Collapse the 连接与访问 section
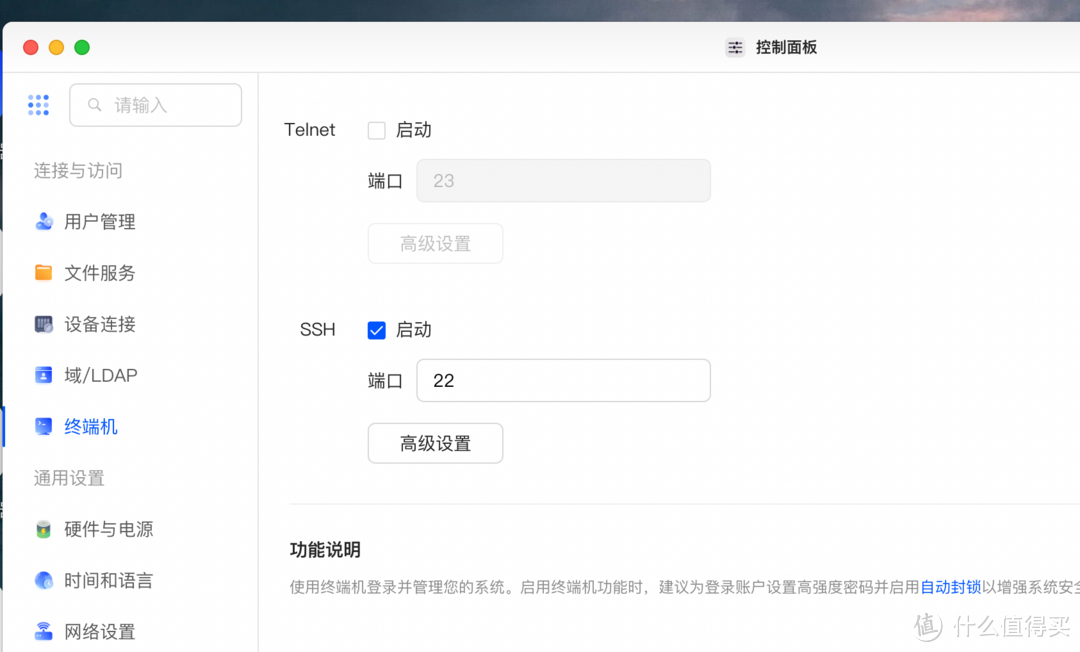Image resolution: width=1080 pixels, height=652 pixels. 78,171
